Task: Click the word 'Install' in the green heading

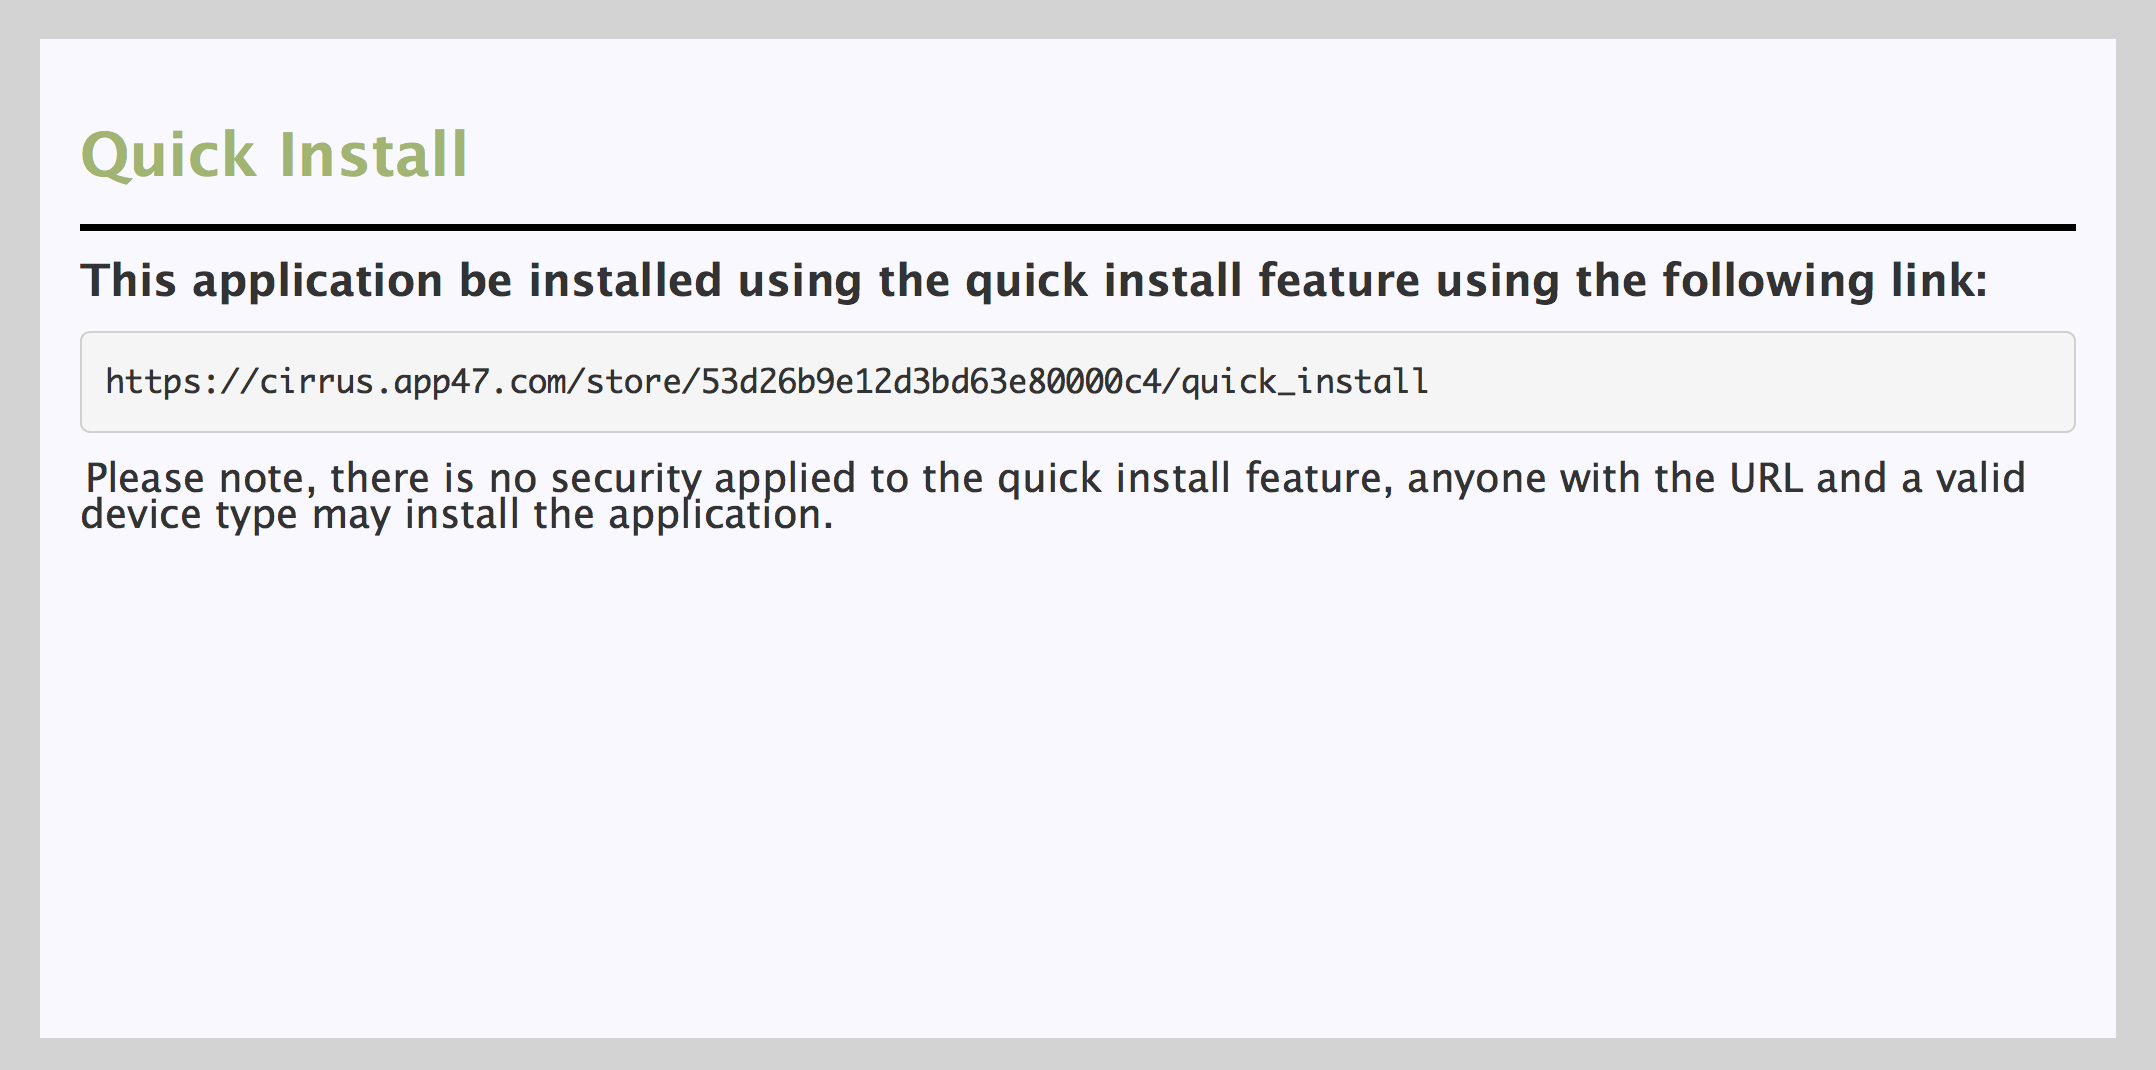Action: (x=373, y=156)
